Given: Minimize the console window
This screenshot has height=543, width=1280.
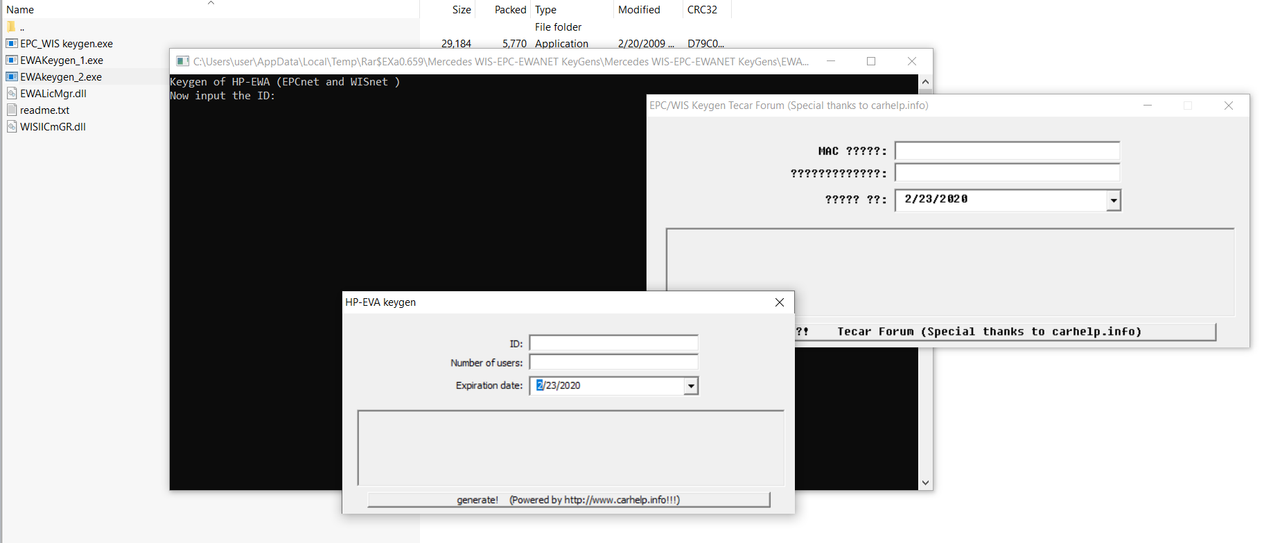Looking at the screenshot, I should (x=831, y=61).
